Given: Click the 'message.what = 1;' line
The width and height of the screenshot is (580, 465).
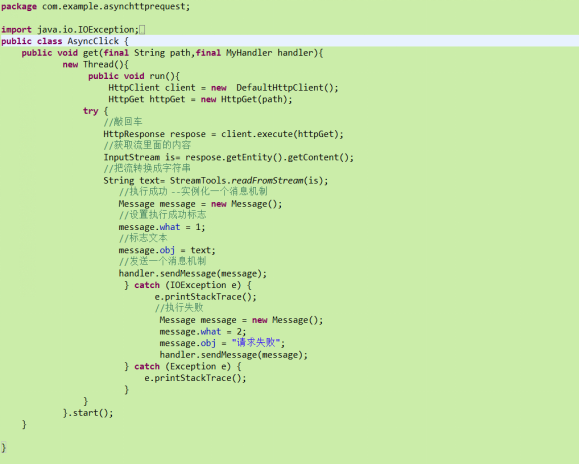Looking at the screenshot, I should (x=162, y=227).
